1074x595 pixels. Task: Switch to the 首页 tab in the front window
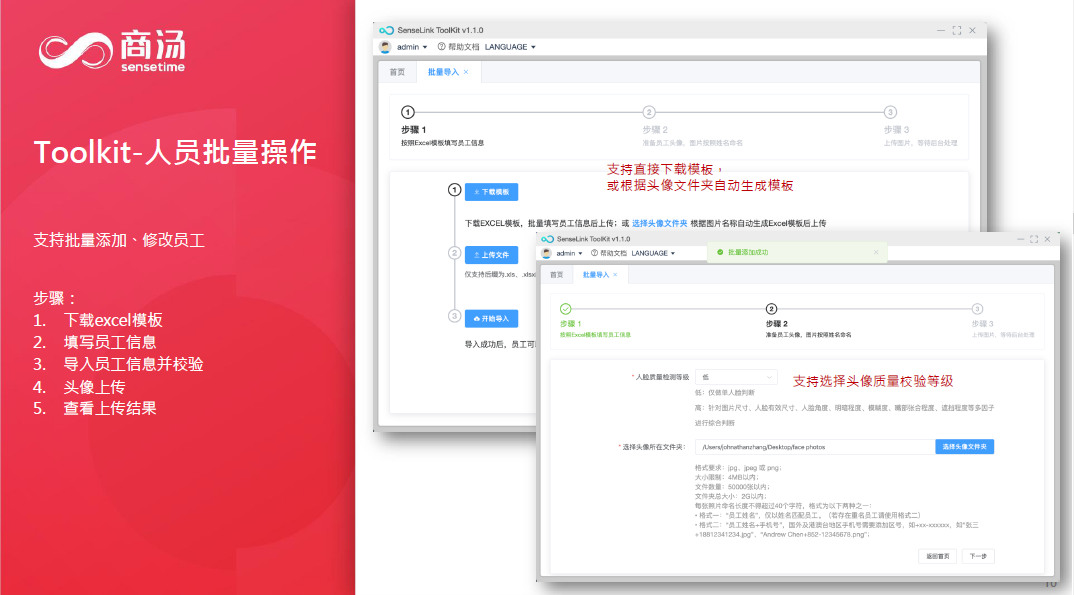click(x=557, y=275)
